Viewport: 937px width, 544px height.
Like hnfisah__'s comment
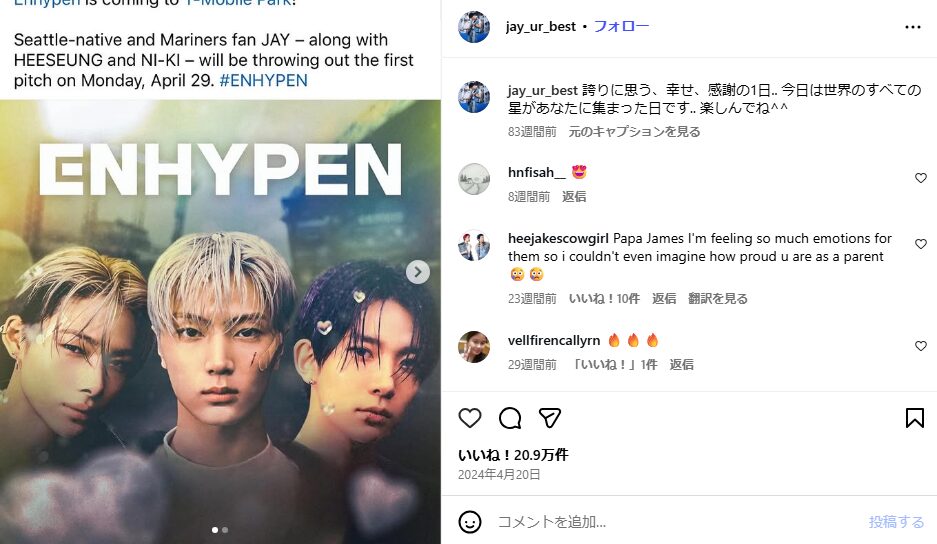(x=920, y=178)
